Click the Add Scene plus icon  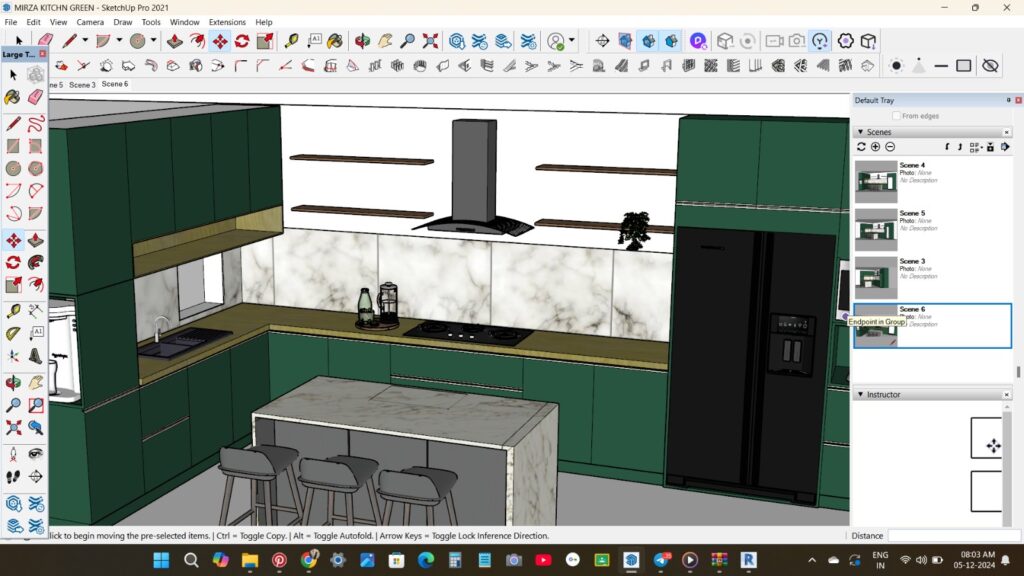pos(875,147)
